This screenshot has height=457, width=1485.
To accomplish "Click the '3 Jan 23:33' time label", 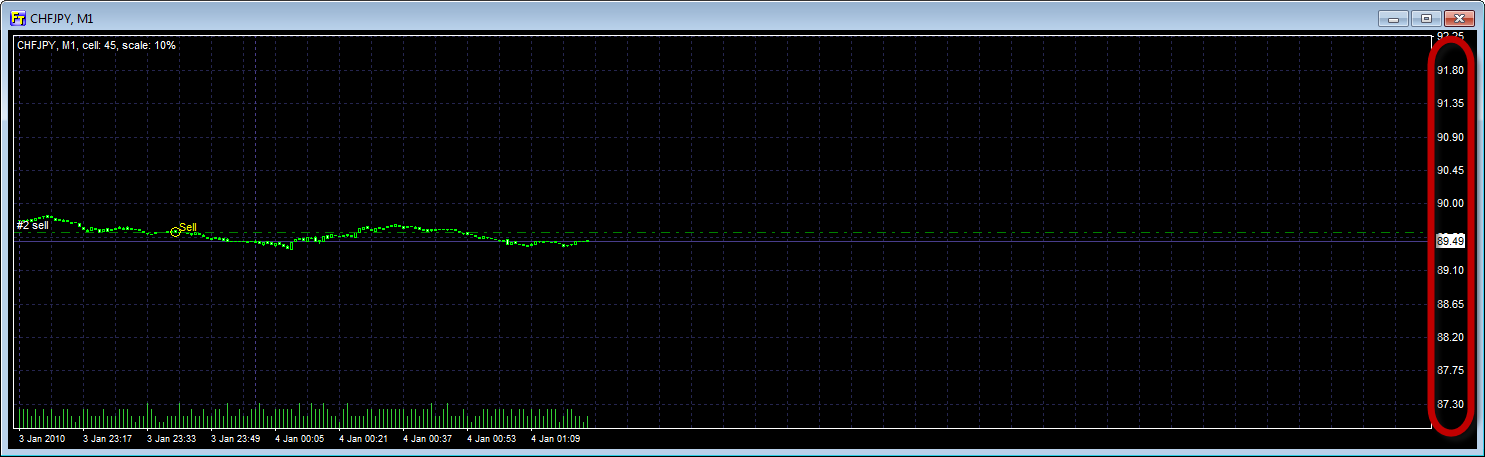I will (x=171, y=439).
